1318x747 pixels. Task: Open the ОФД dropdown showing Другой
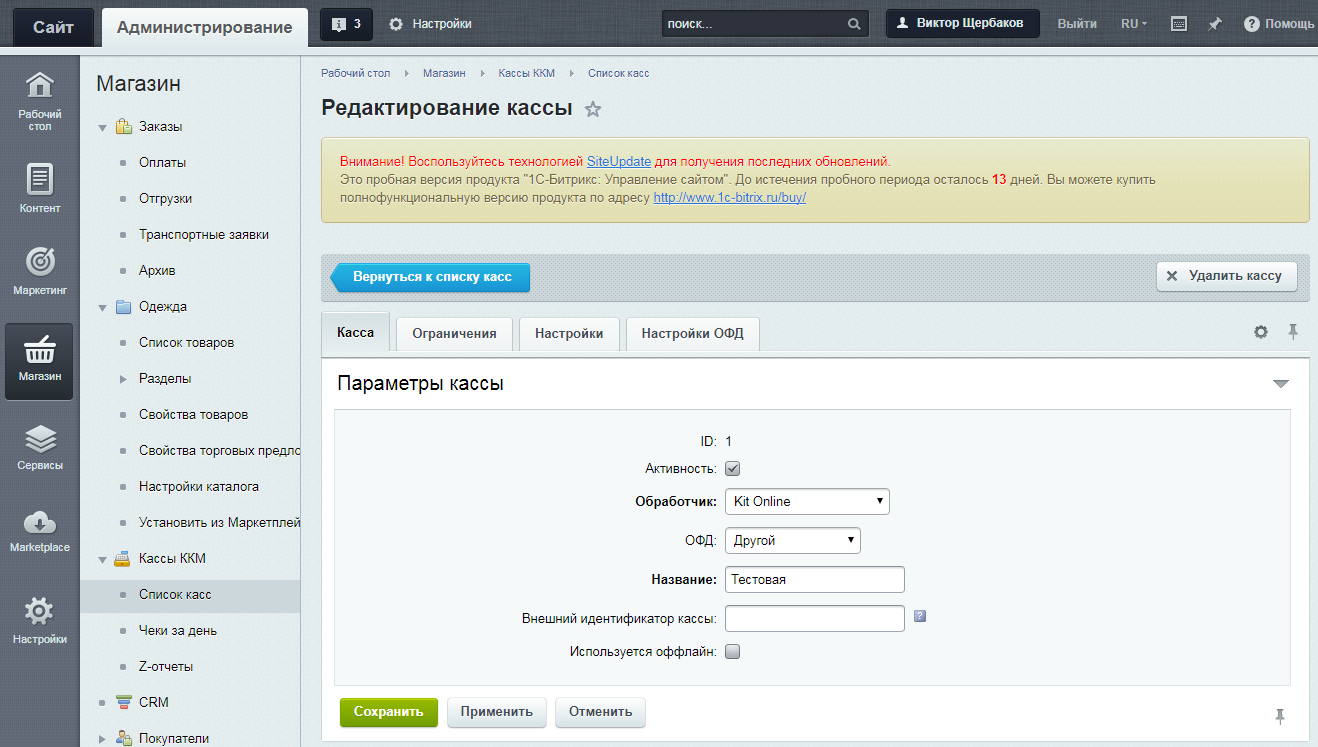click(x=793, y=540)
